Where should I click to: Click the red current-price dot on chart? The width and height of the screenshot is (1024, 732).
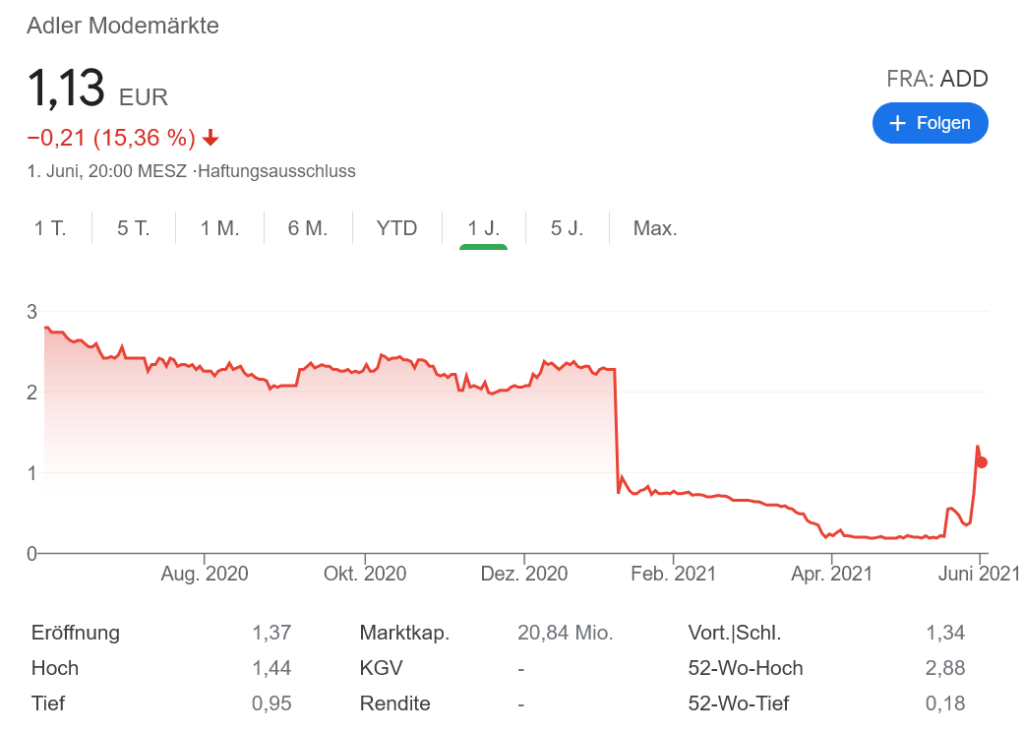click(x=982, y=462)
